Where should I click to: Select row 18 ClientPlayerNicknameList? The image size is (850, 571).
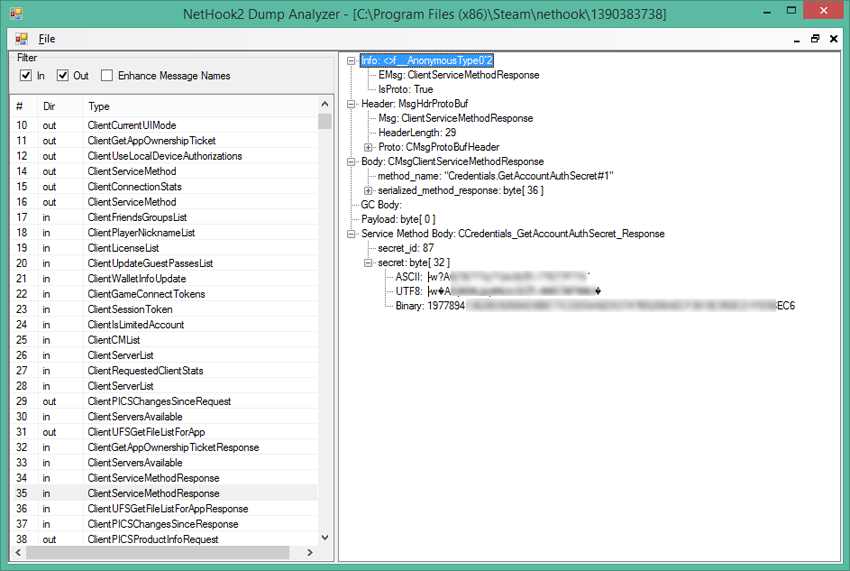click(164, 233)
